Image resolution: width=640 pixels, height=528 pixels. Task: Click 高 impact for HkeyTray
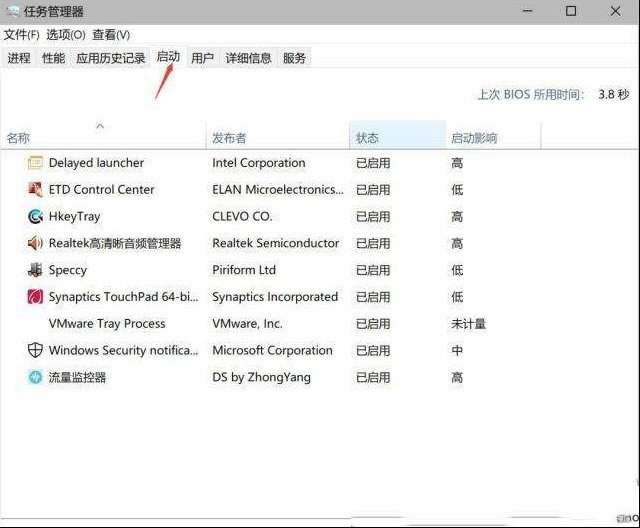457,217
